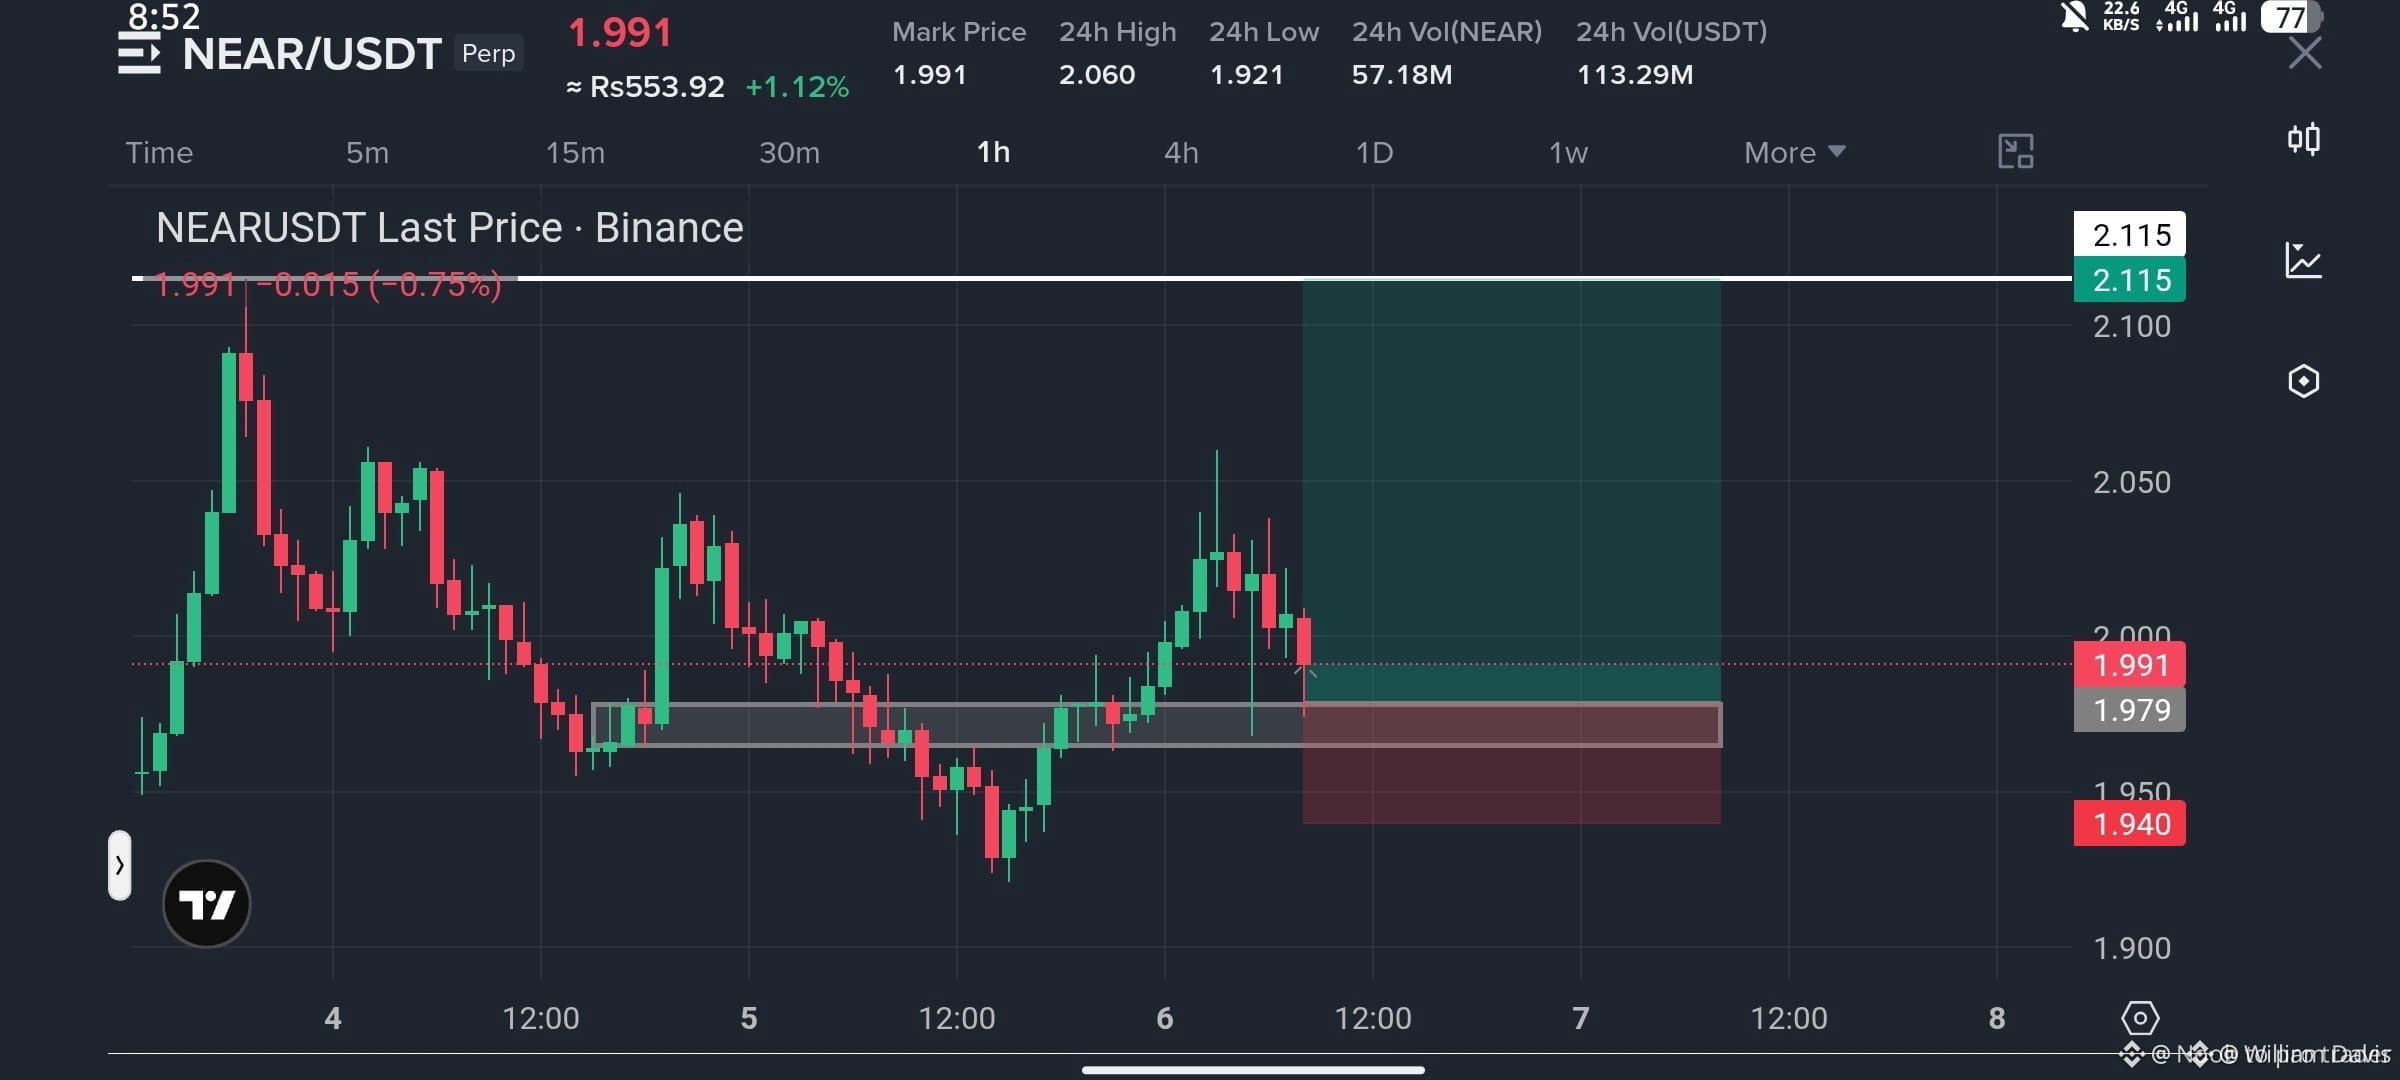The height and width of the screenshot is (1080, 2400).
Task: Toggle the chart layout/picture-in-picture icon
Action: [x=2015, y=152]
